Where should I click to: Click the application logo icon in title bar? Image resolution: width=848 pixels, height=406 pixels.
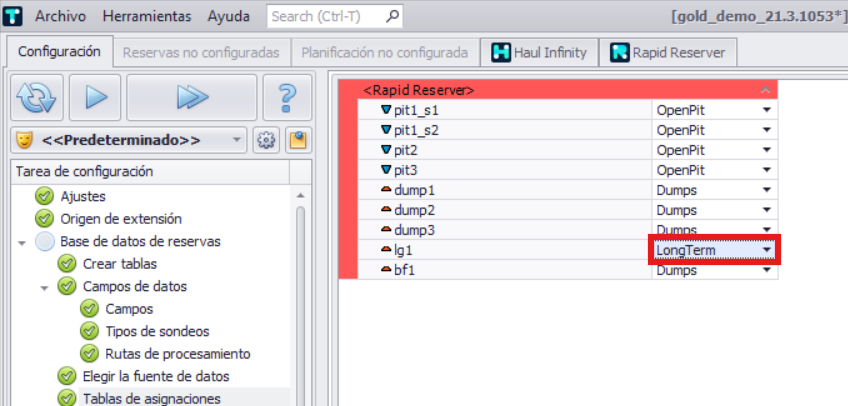[14, 17]
